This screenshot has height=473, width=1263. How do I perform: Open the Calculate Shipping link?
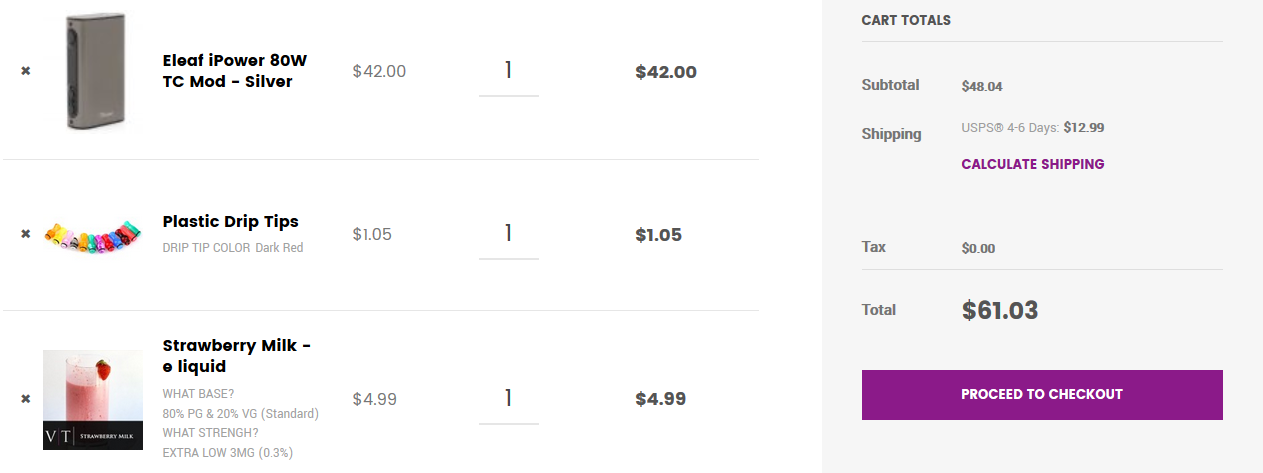tap(1033, 164)
